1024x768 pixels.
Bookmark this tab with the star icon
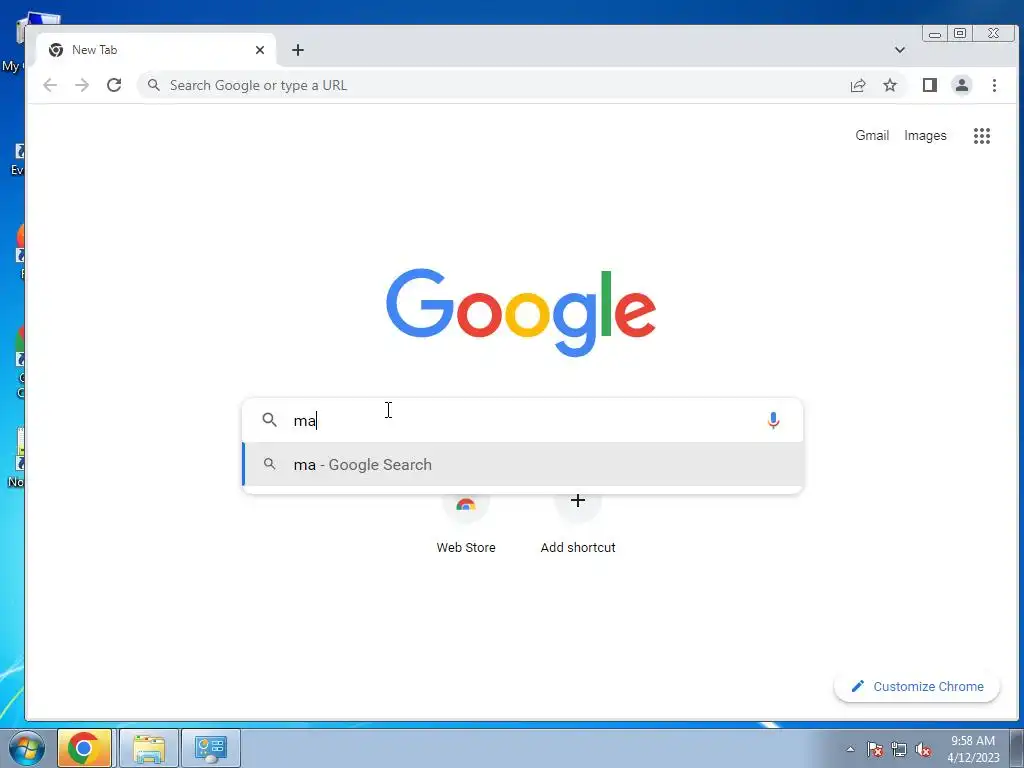tap(890, 85)
